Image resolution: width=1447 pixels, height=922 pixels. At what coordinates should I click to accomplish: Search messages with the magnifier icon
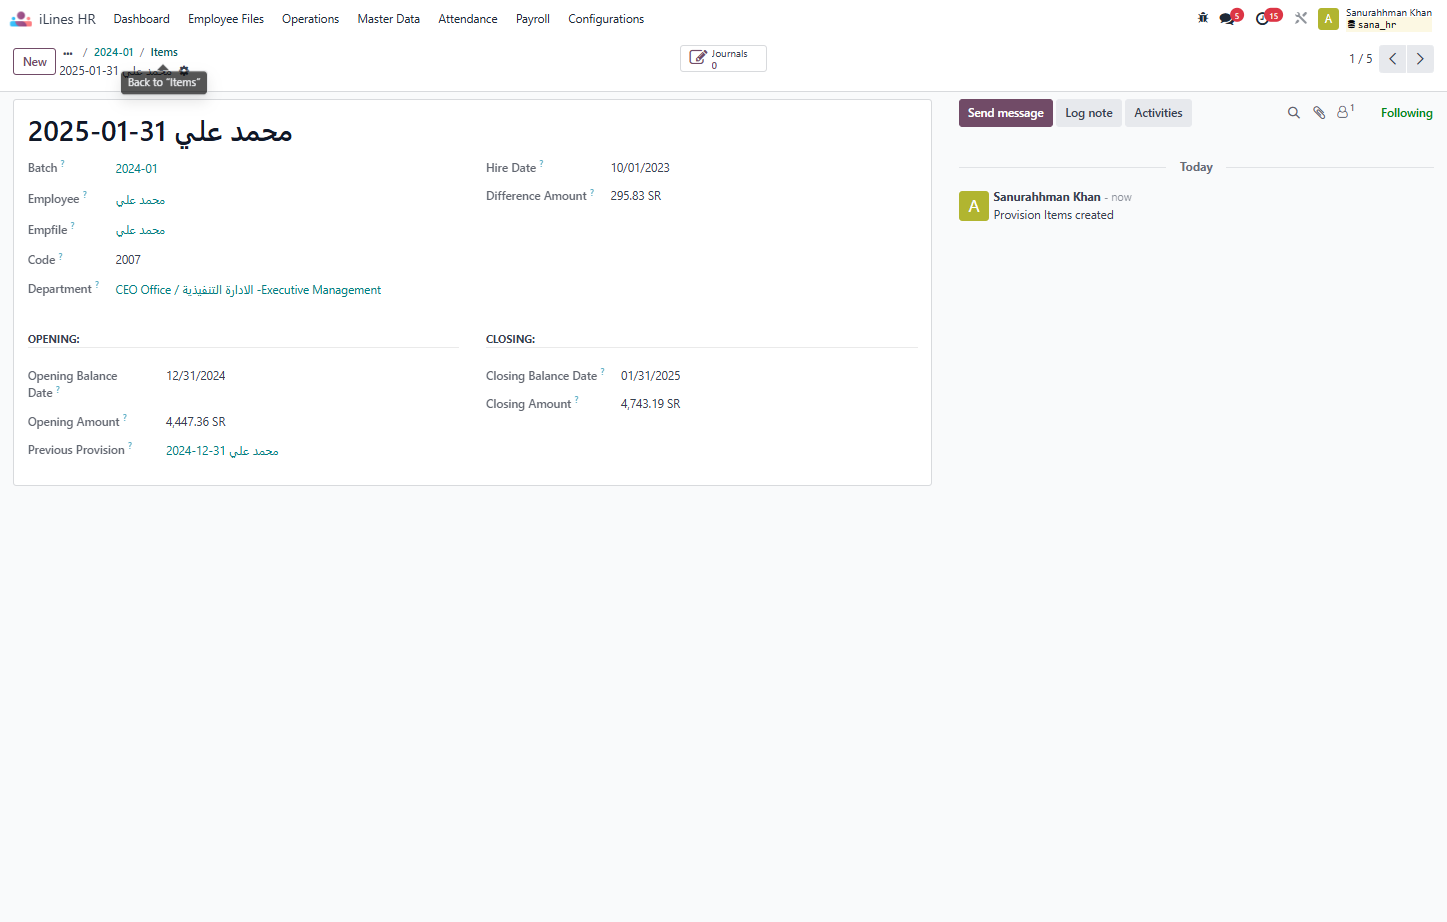click(x=1293, y=113)
